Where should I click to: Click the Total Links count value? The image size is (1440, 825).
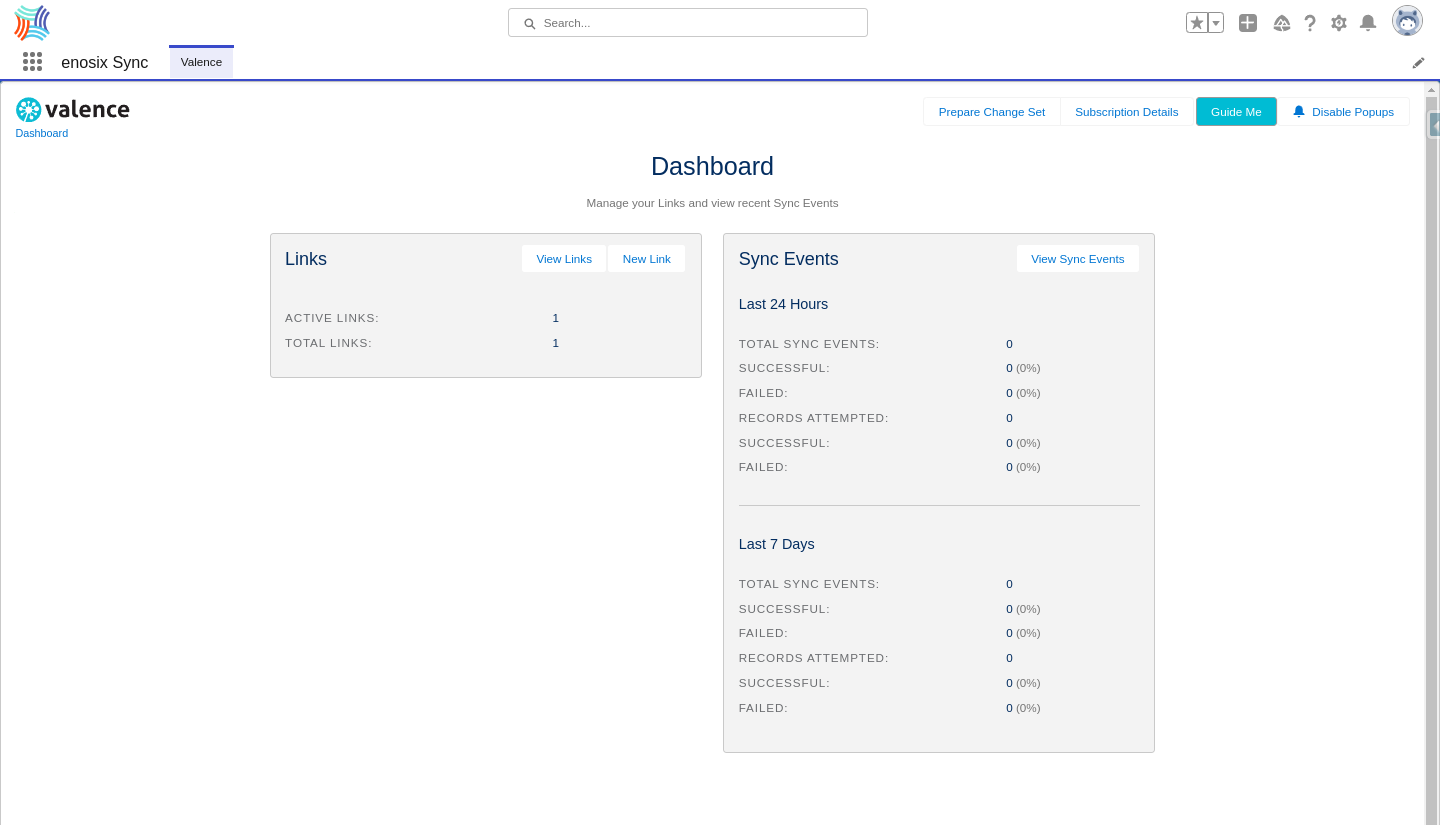tap(556, 343)
